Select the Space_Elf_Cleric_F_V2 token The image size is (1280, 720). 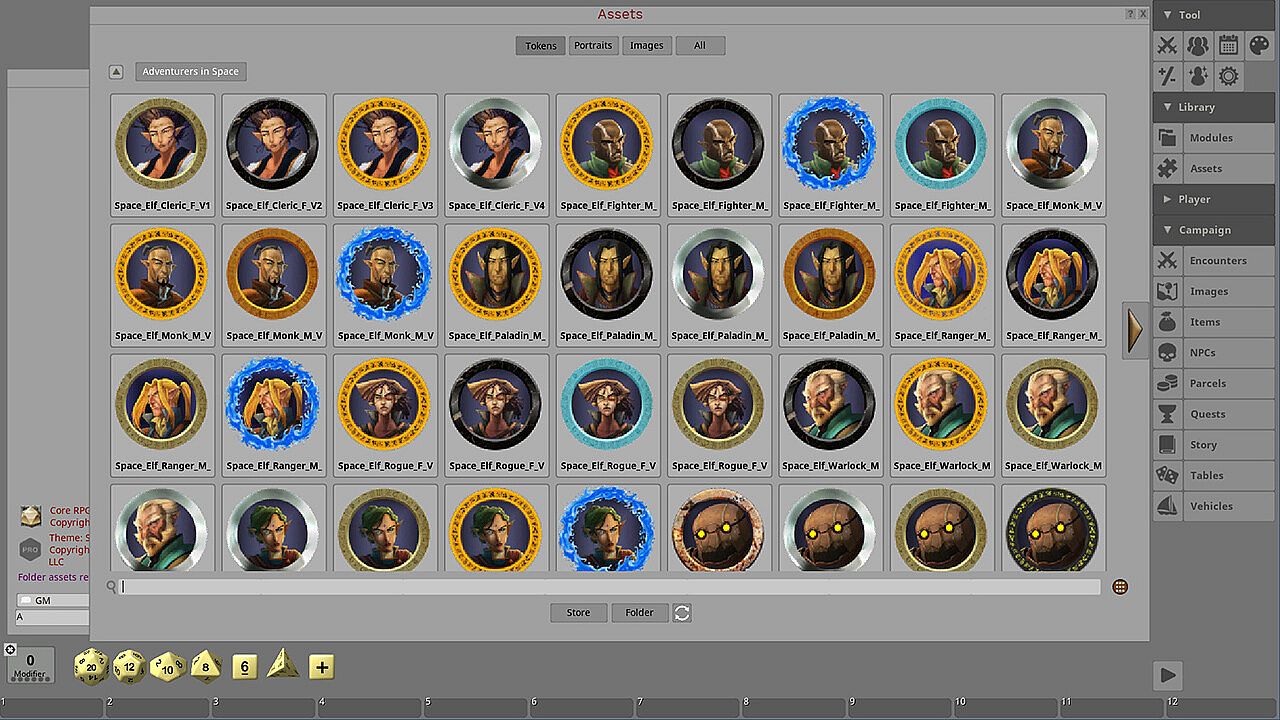click(274, 155)
